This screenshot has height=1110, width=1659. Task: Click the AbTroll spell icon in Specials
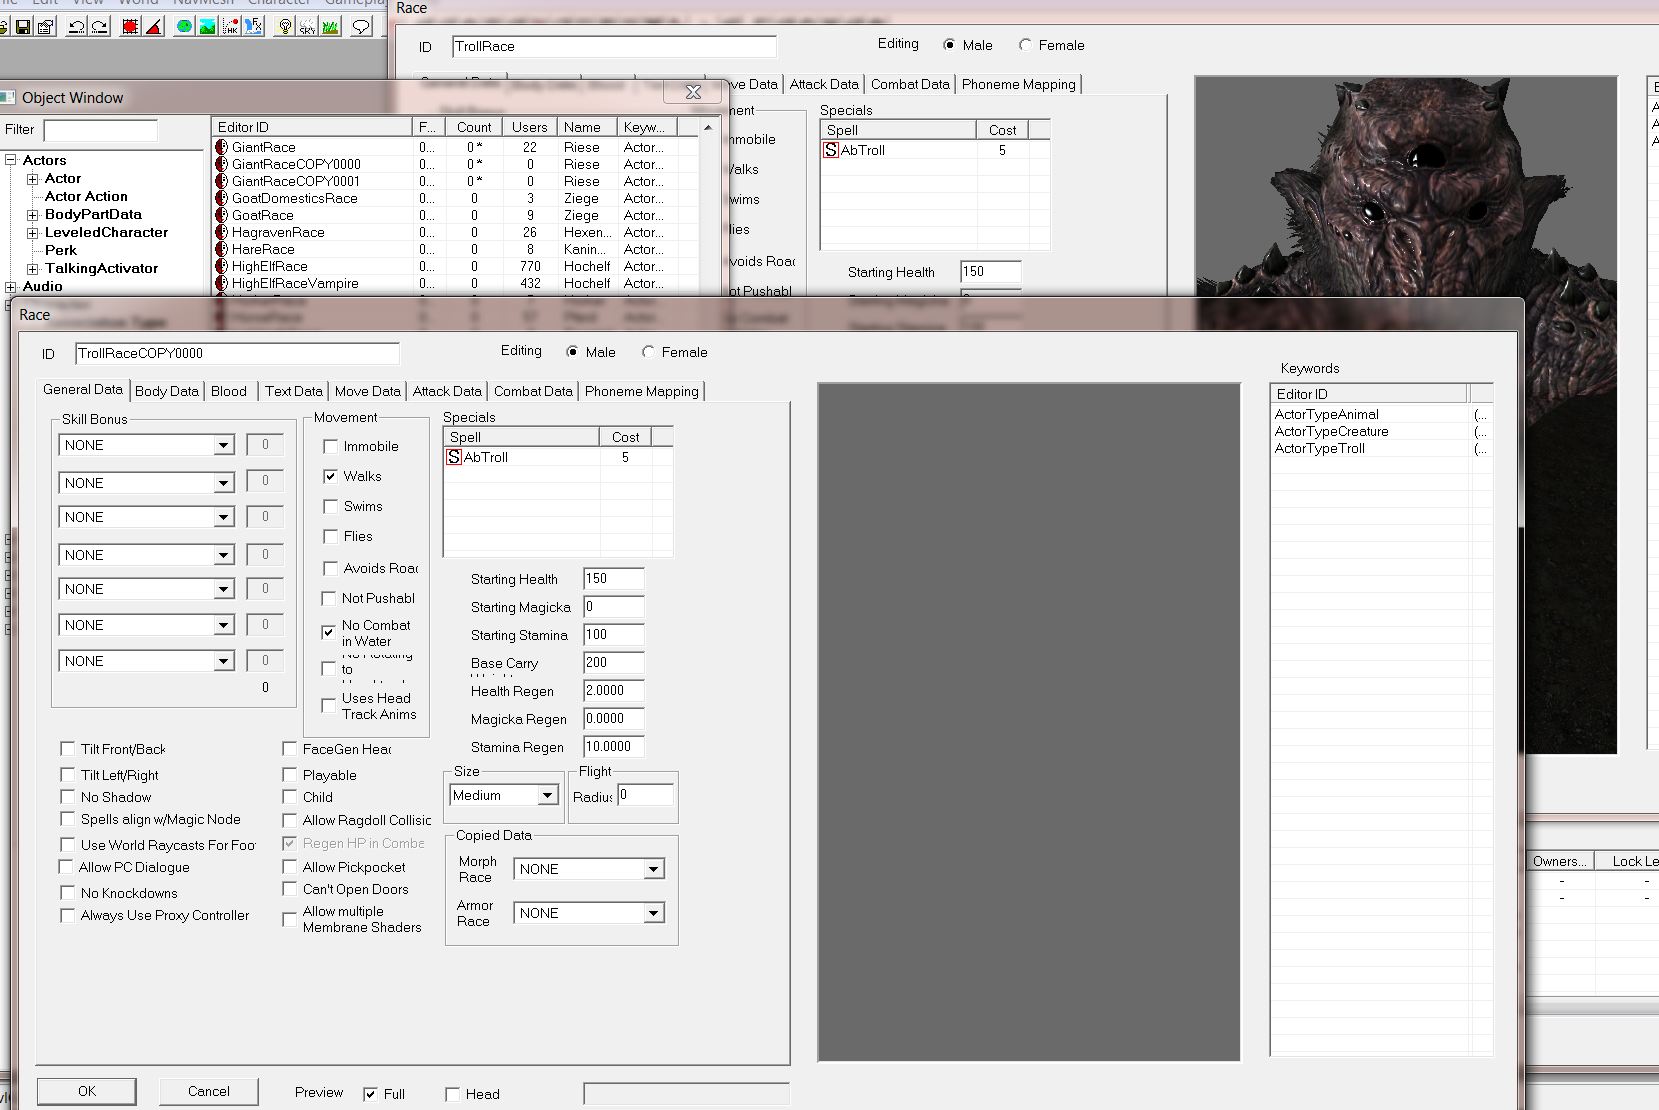pyautogui.click(x=454, y=457)
